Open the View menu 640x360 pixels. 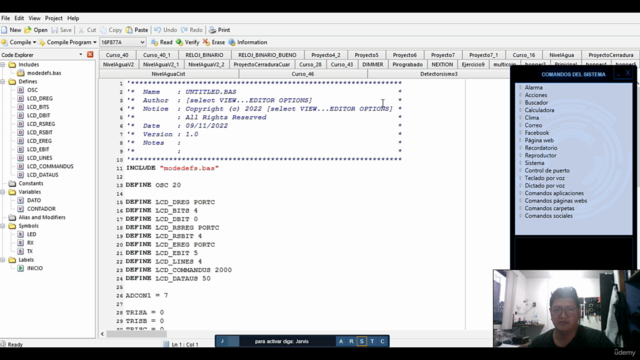(34, 18)
